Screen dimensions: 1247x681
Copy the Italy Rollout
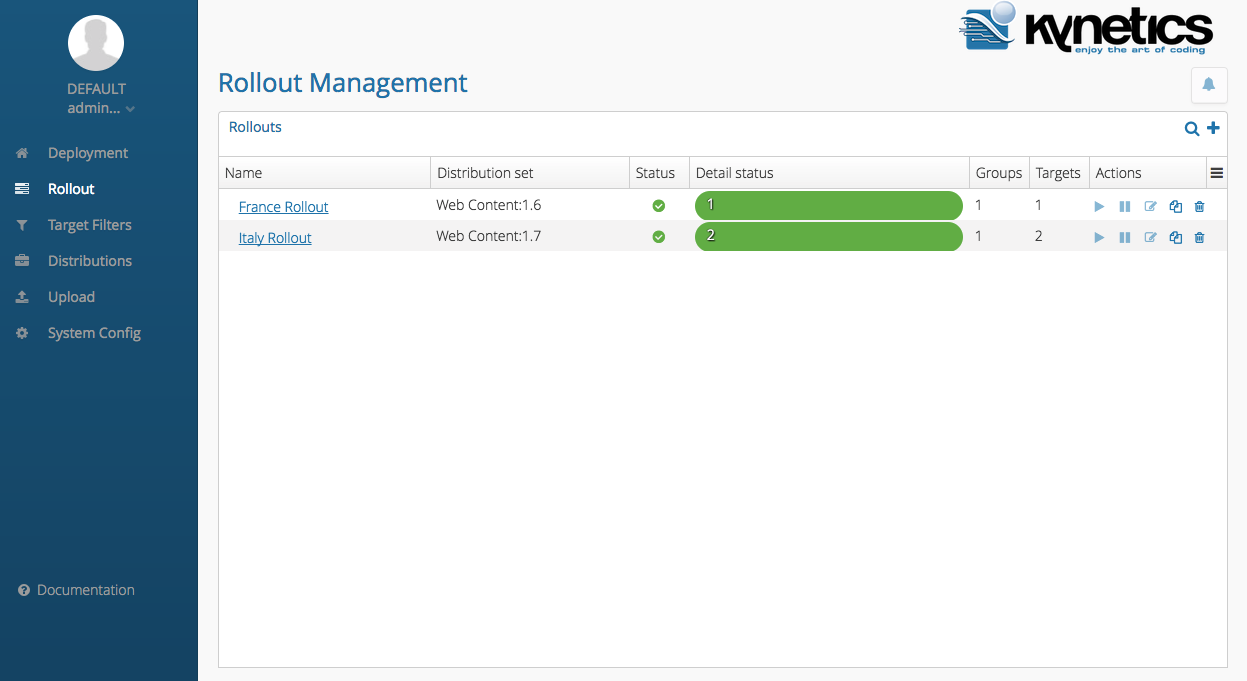click(x=1176, y=238)
